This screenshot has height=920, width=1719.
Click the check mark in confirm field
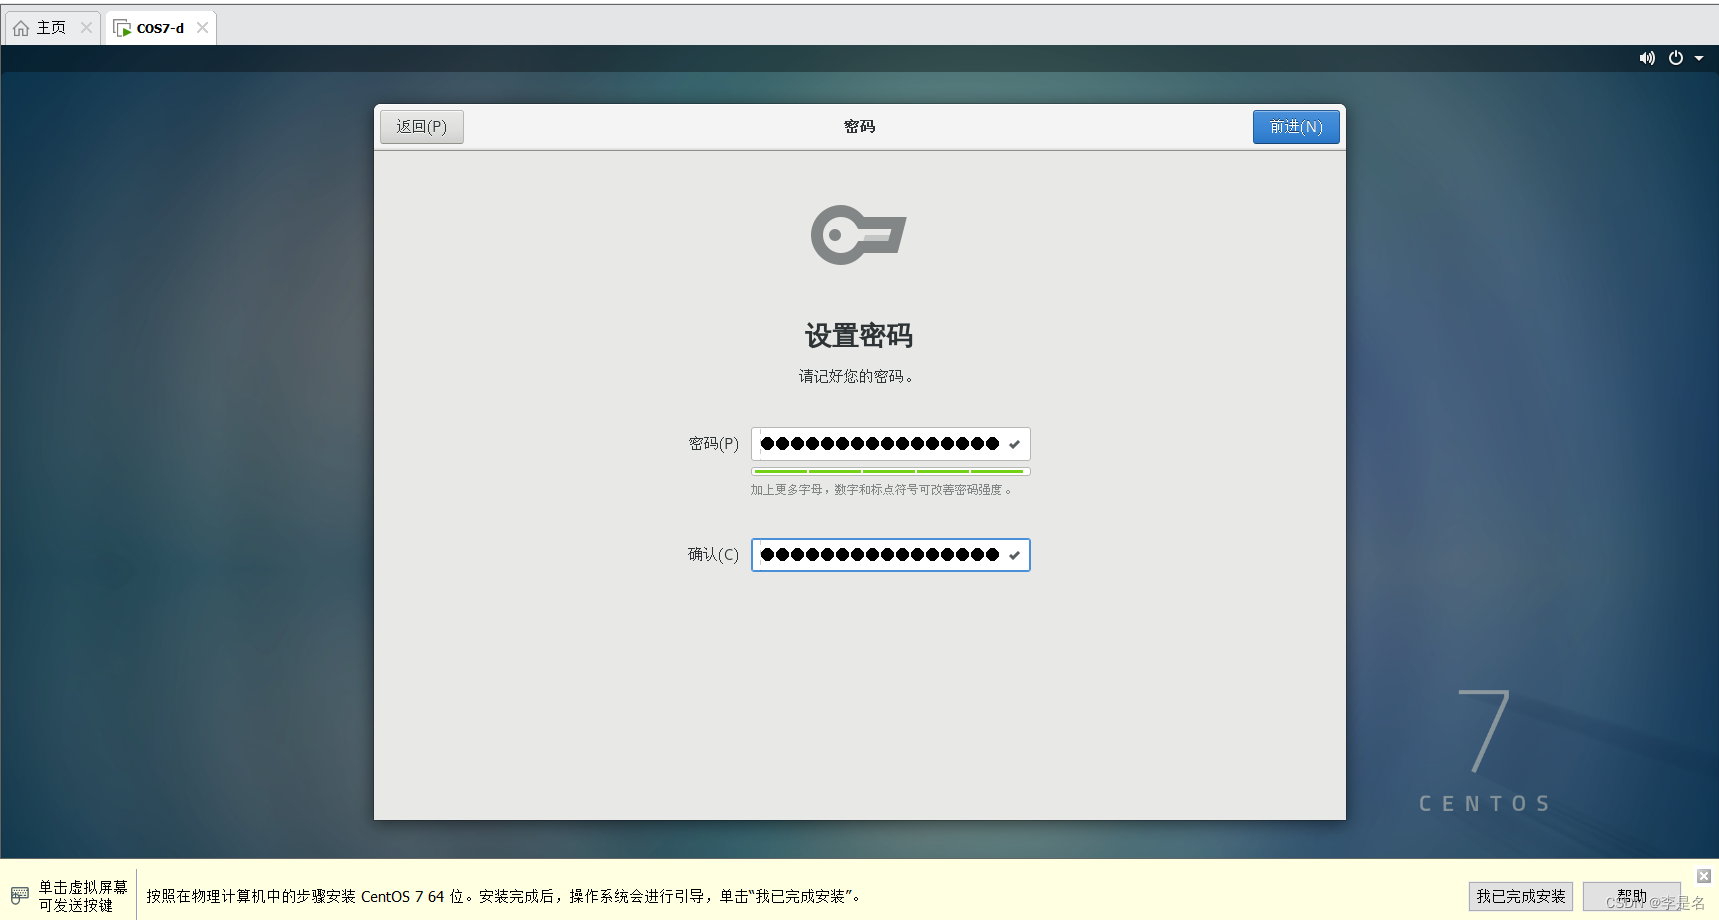click(x=1014, y=555)
